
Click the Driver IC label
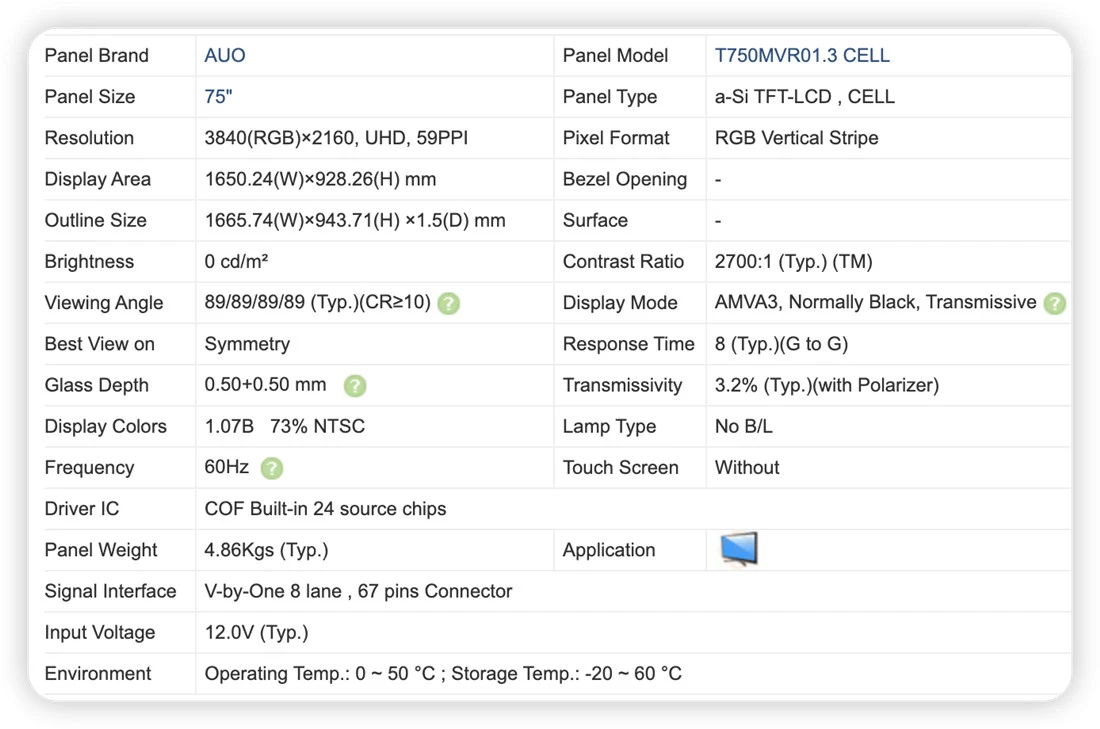81,509
